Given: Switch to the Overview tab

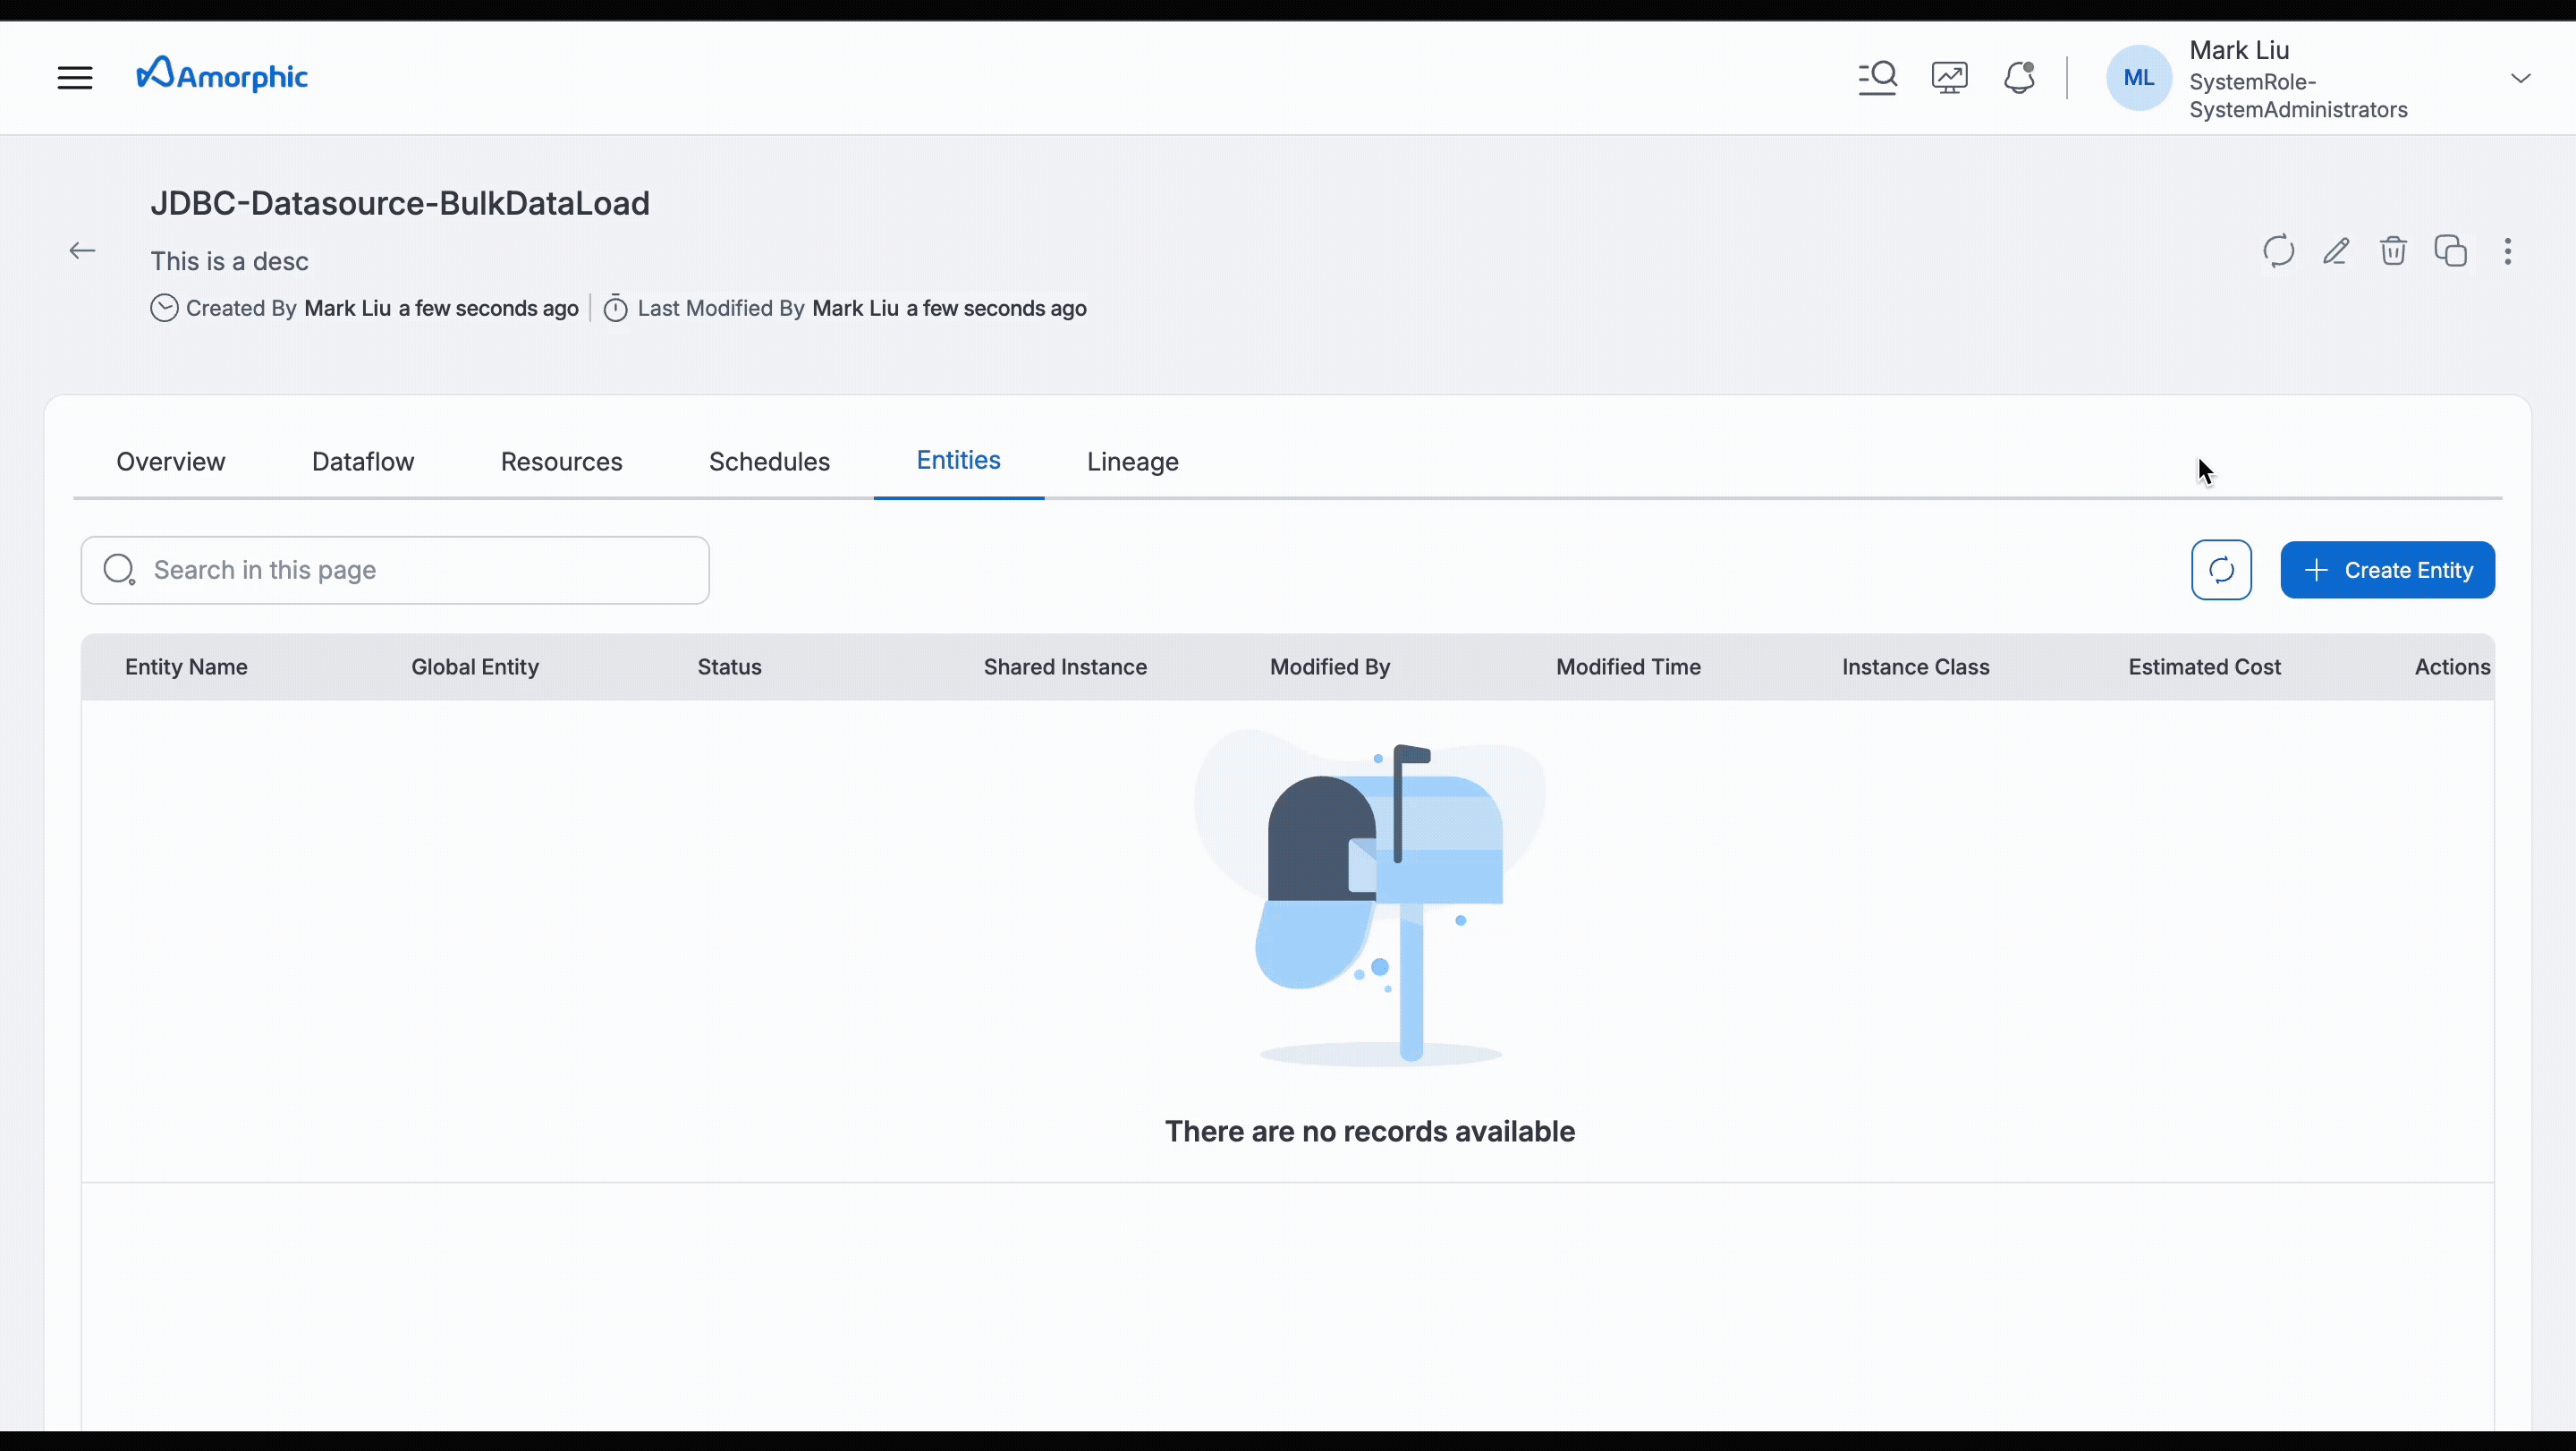Looking at the screenshot, I should 170,461.
